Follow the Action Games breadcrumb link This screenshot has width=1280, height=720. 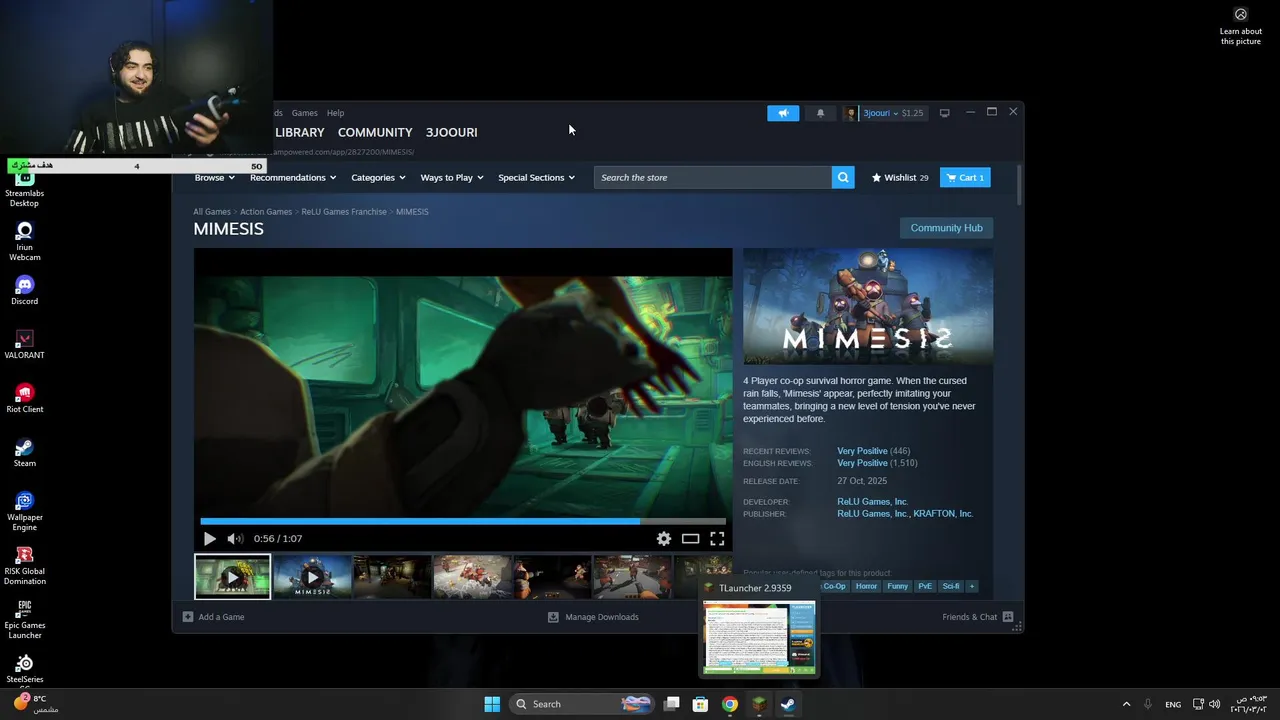pos(266,212)
